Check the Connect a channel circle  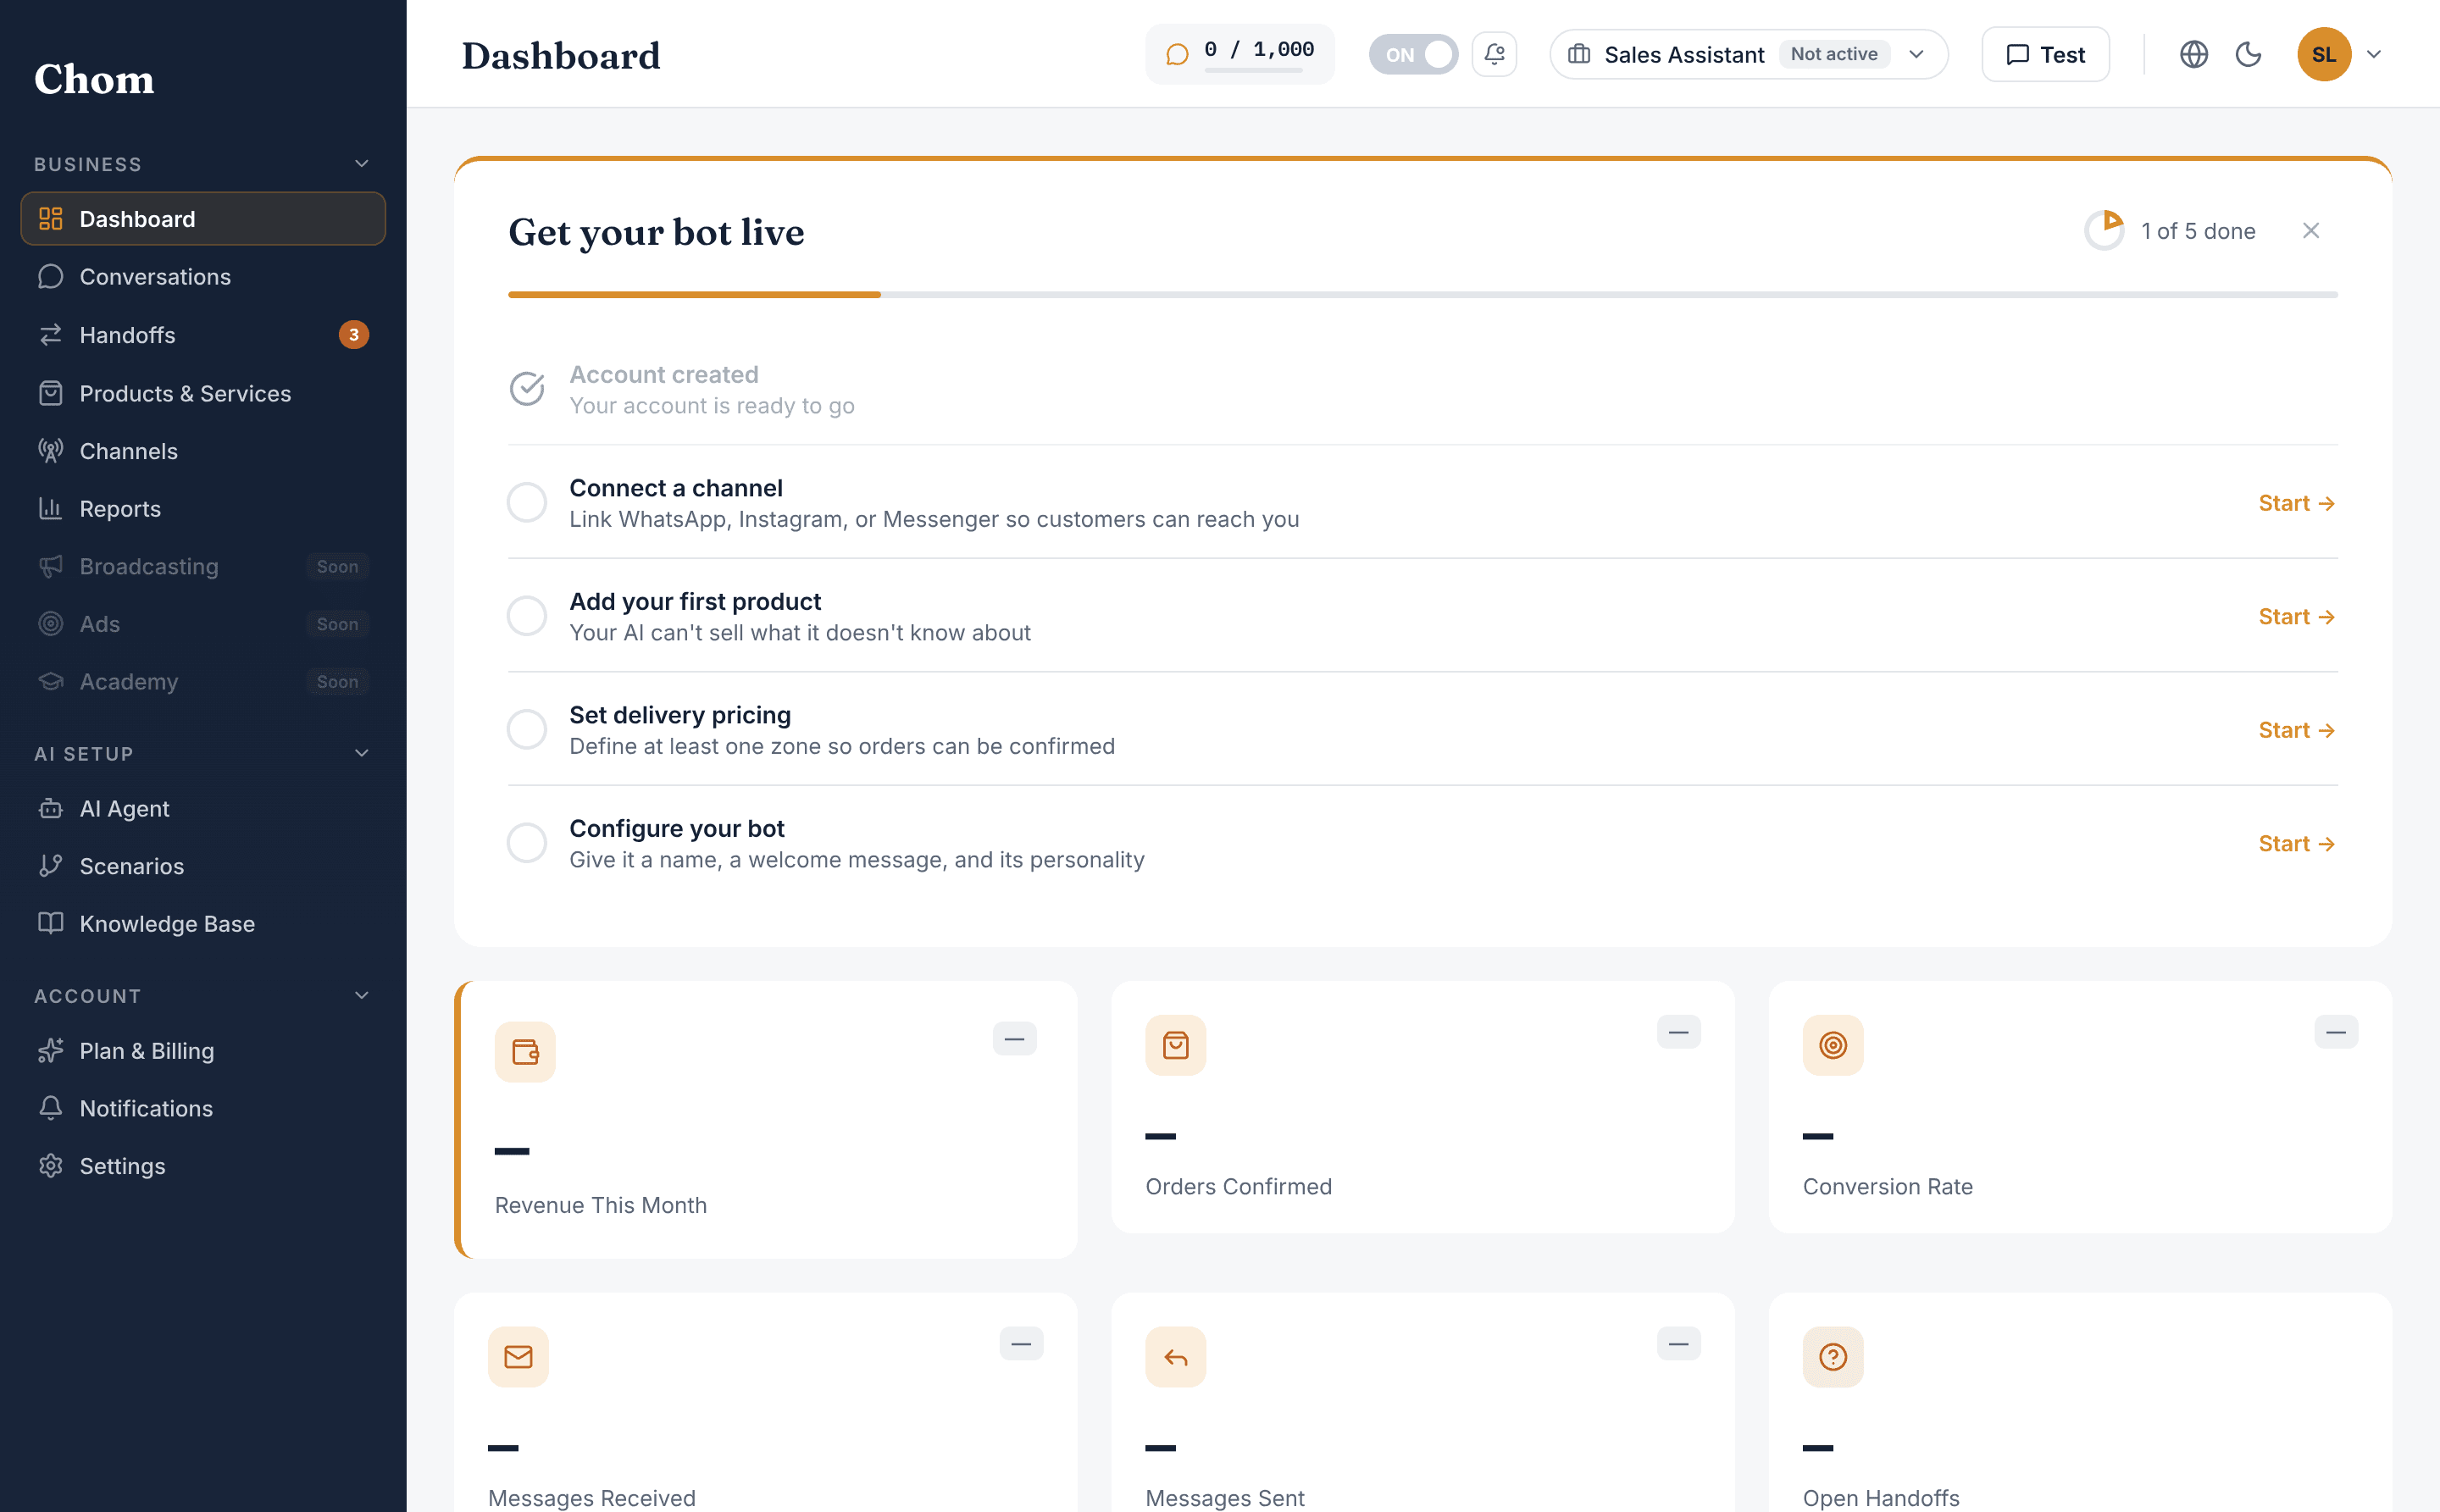[527, 502]
